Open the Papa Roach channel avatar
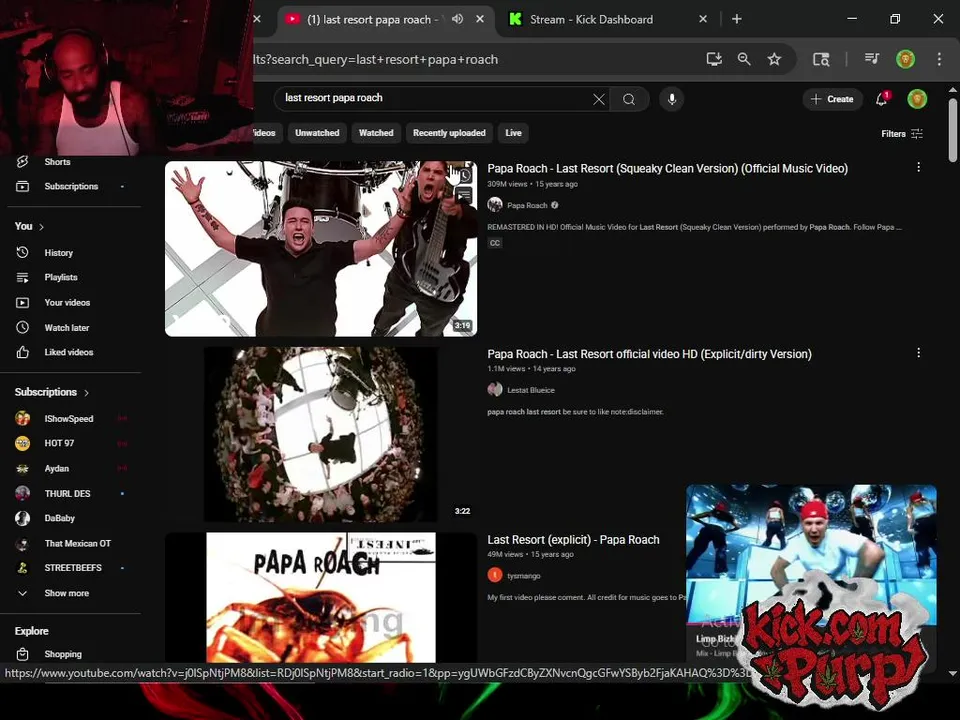 point(495,205)
